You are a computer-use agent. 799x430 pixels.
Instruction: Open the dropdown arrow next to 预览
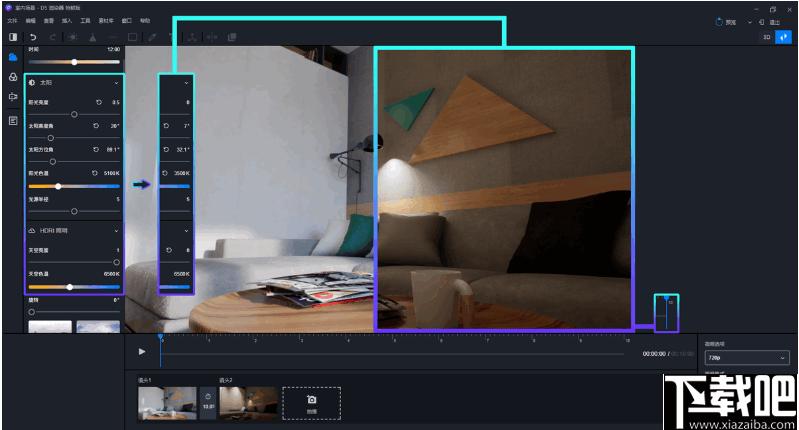coord(749,22)
